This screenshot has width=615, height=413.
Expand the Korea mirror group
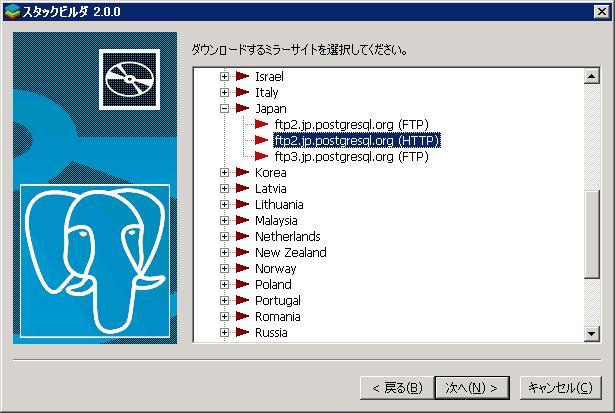tap(224, 173)
